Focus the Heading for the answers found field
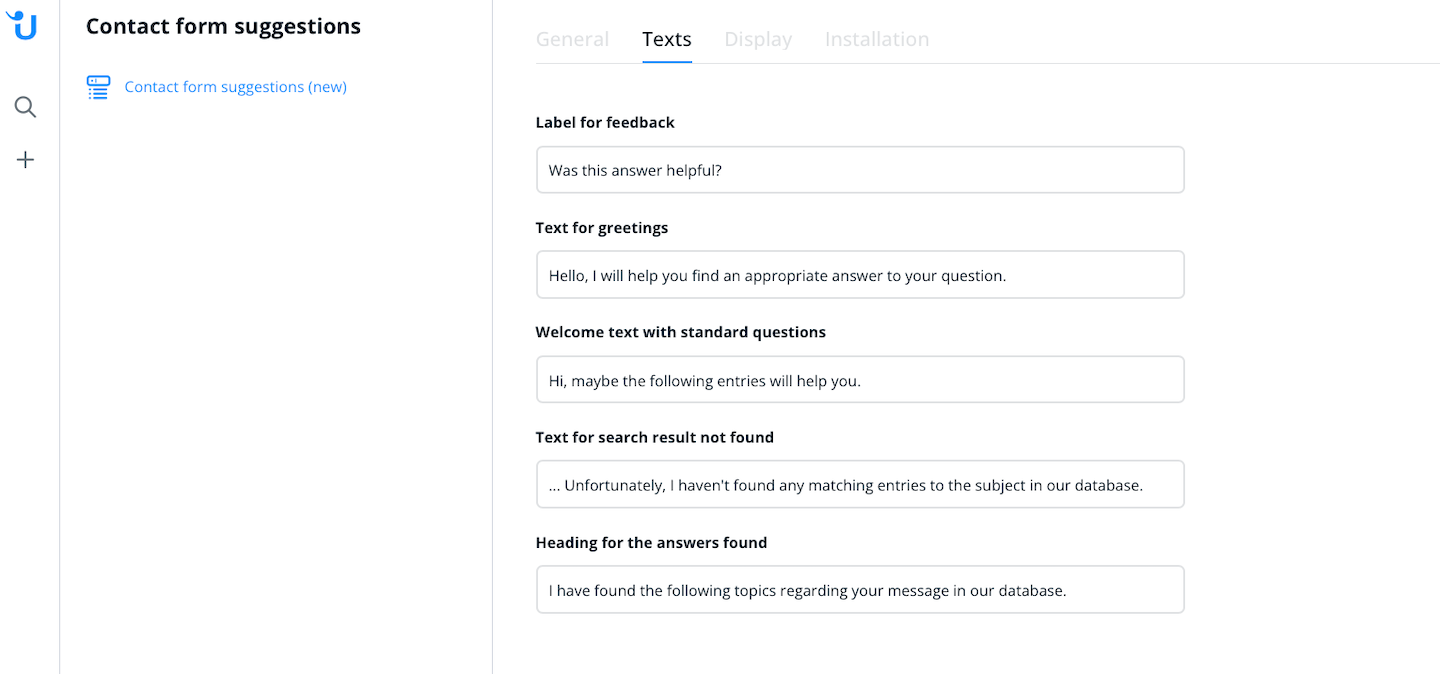The width and height of the screenshot is (1440, 674). (x=860, y=590)
